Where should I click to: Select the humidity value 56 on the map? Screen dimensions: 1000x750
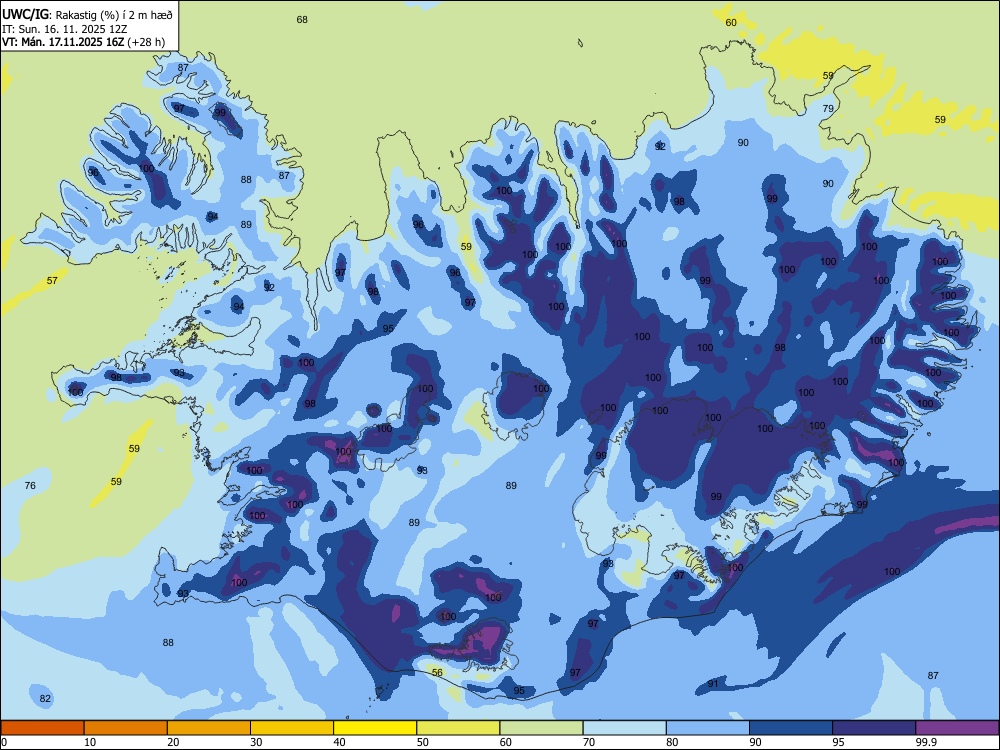point(437,673)
